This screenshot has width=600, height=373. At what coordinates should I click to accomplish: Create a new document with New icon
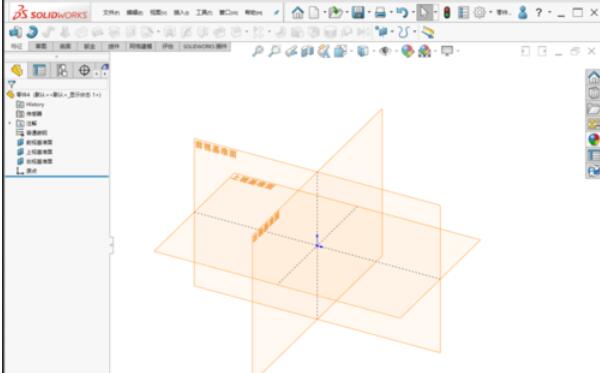coord(314,13)
